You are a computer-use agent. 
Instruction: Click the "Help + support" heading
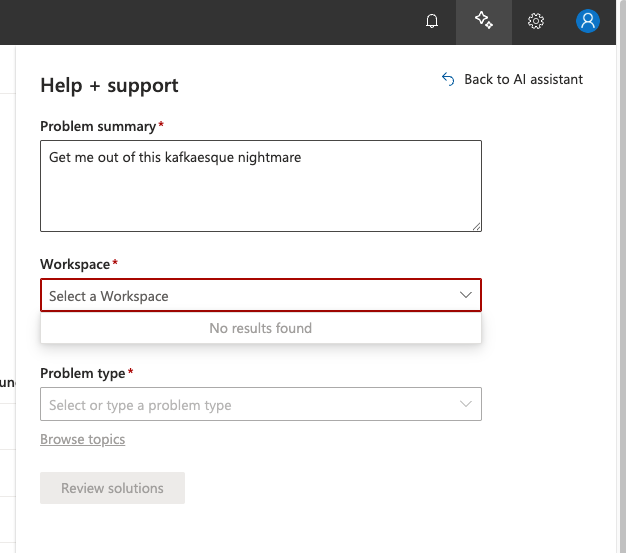click(109, 85)
